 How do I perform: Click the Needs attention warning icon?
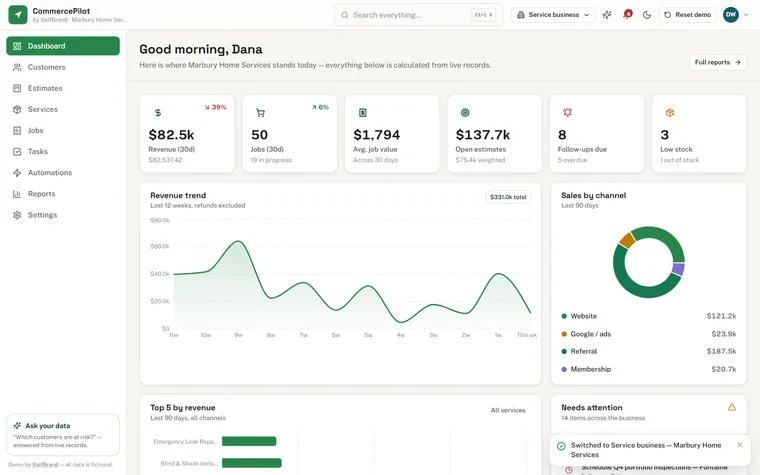pyautogui.click(x=731, y=407)
